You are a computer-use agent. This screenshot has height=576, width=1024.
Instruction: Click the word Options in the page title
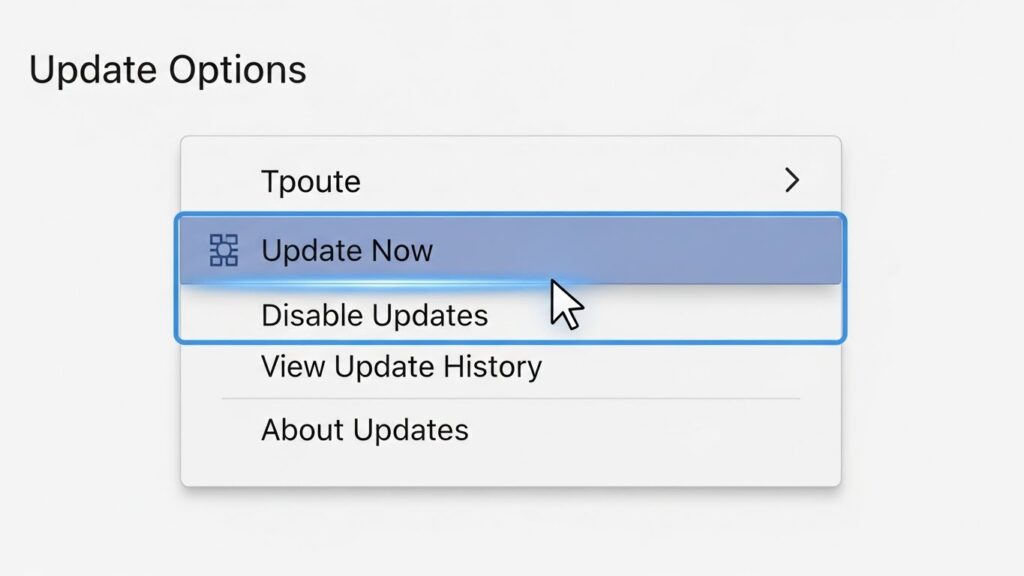tap(237, 70)
